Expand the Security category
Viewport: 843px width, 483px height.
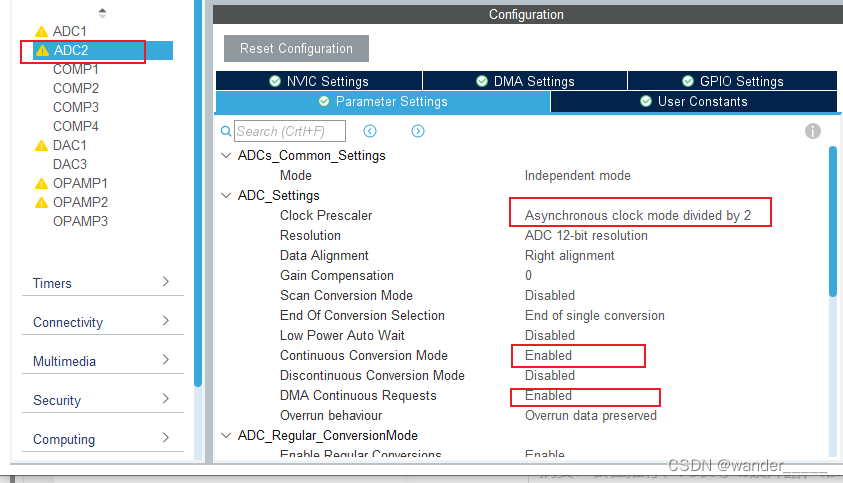tap(102, 400)
